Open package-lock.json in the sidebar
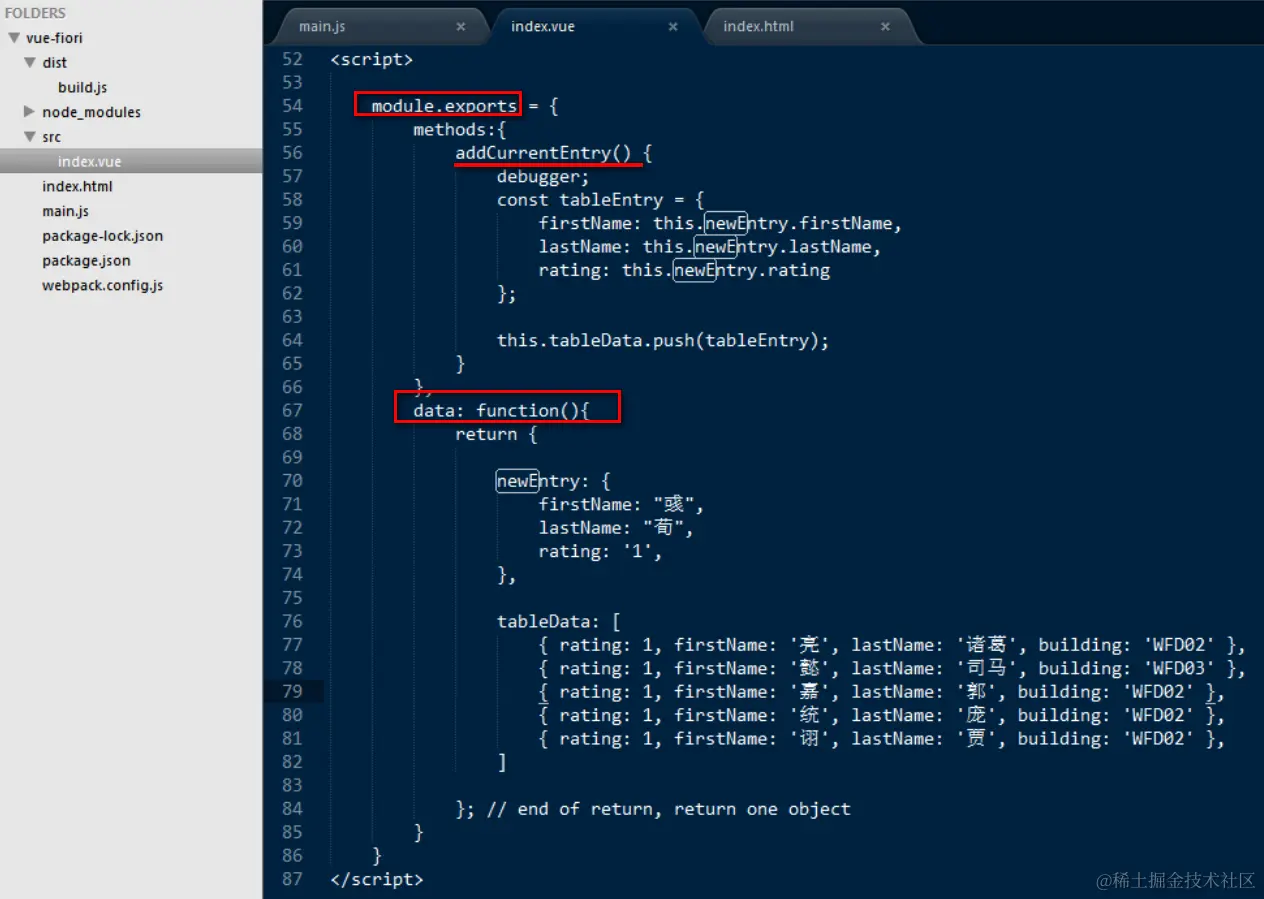The height and width of the screenshot is (899, 1264). 102,236
